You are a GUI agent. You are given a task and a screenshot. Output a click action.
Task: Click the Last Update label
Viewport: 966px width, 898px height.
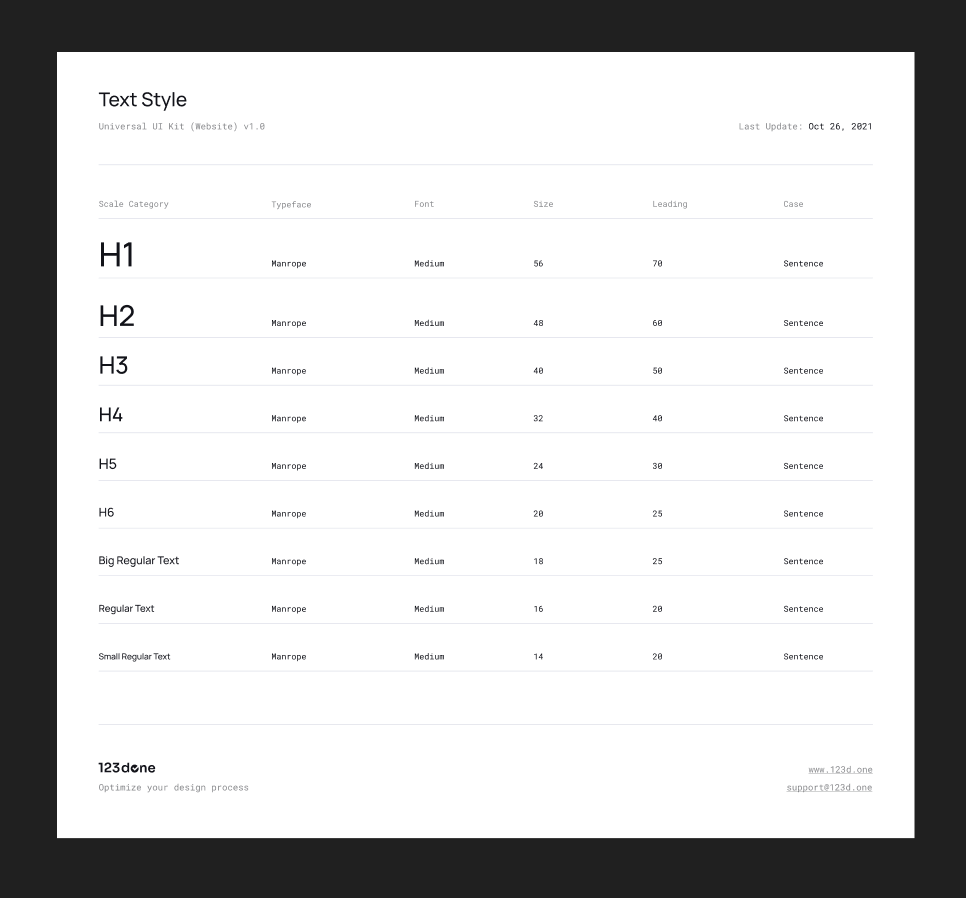(x=771, y=126)
